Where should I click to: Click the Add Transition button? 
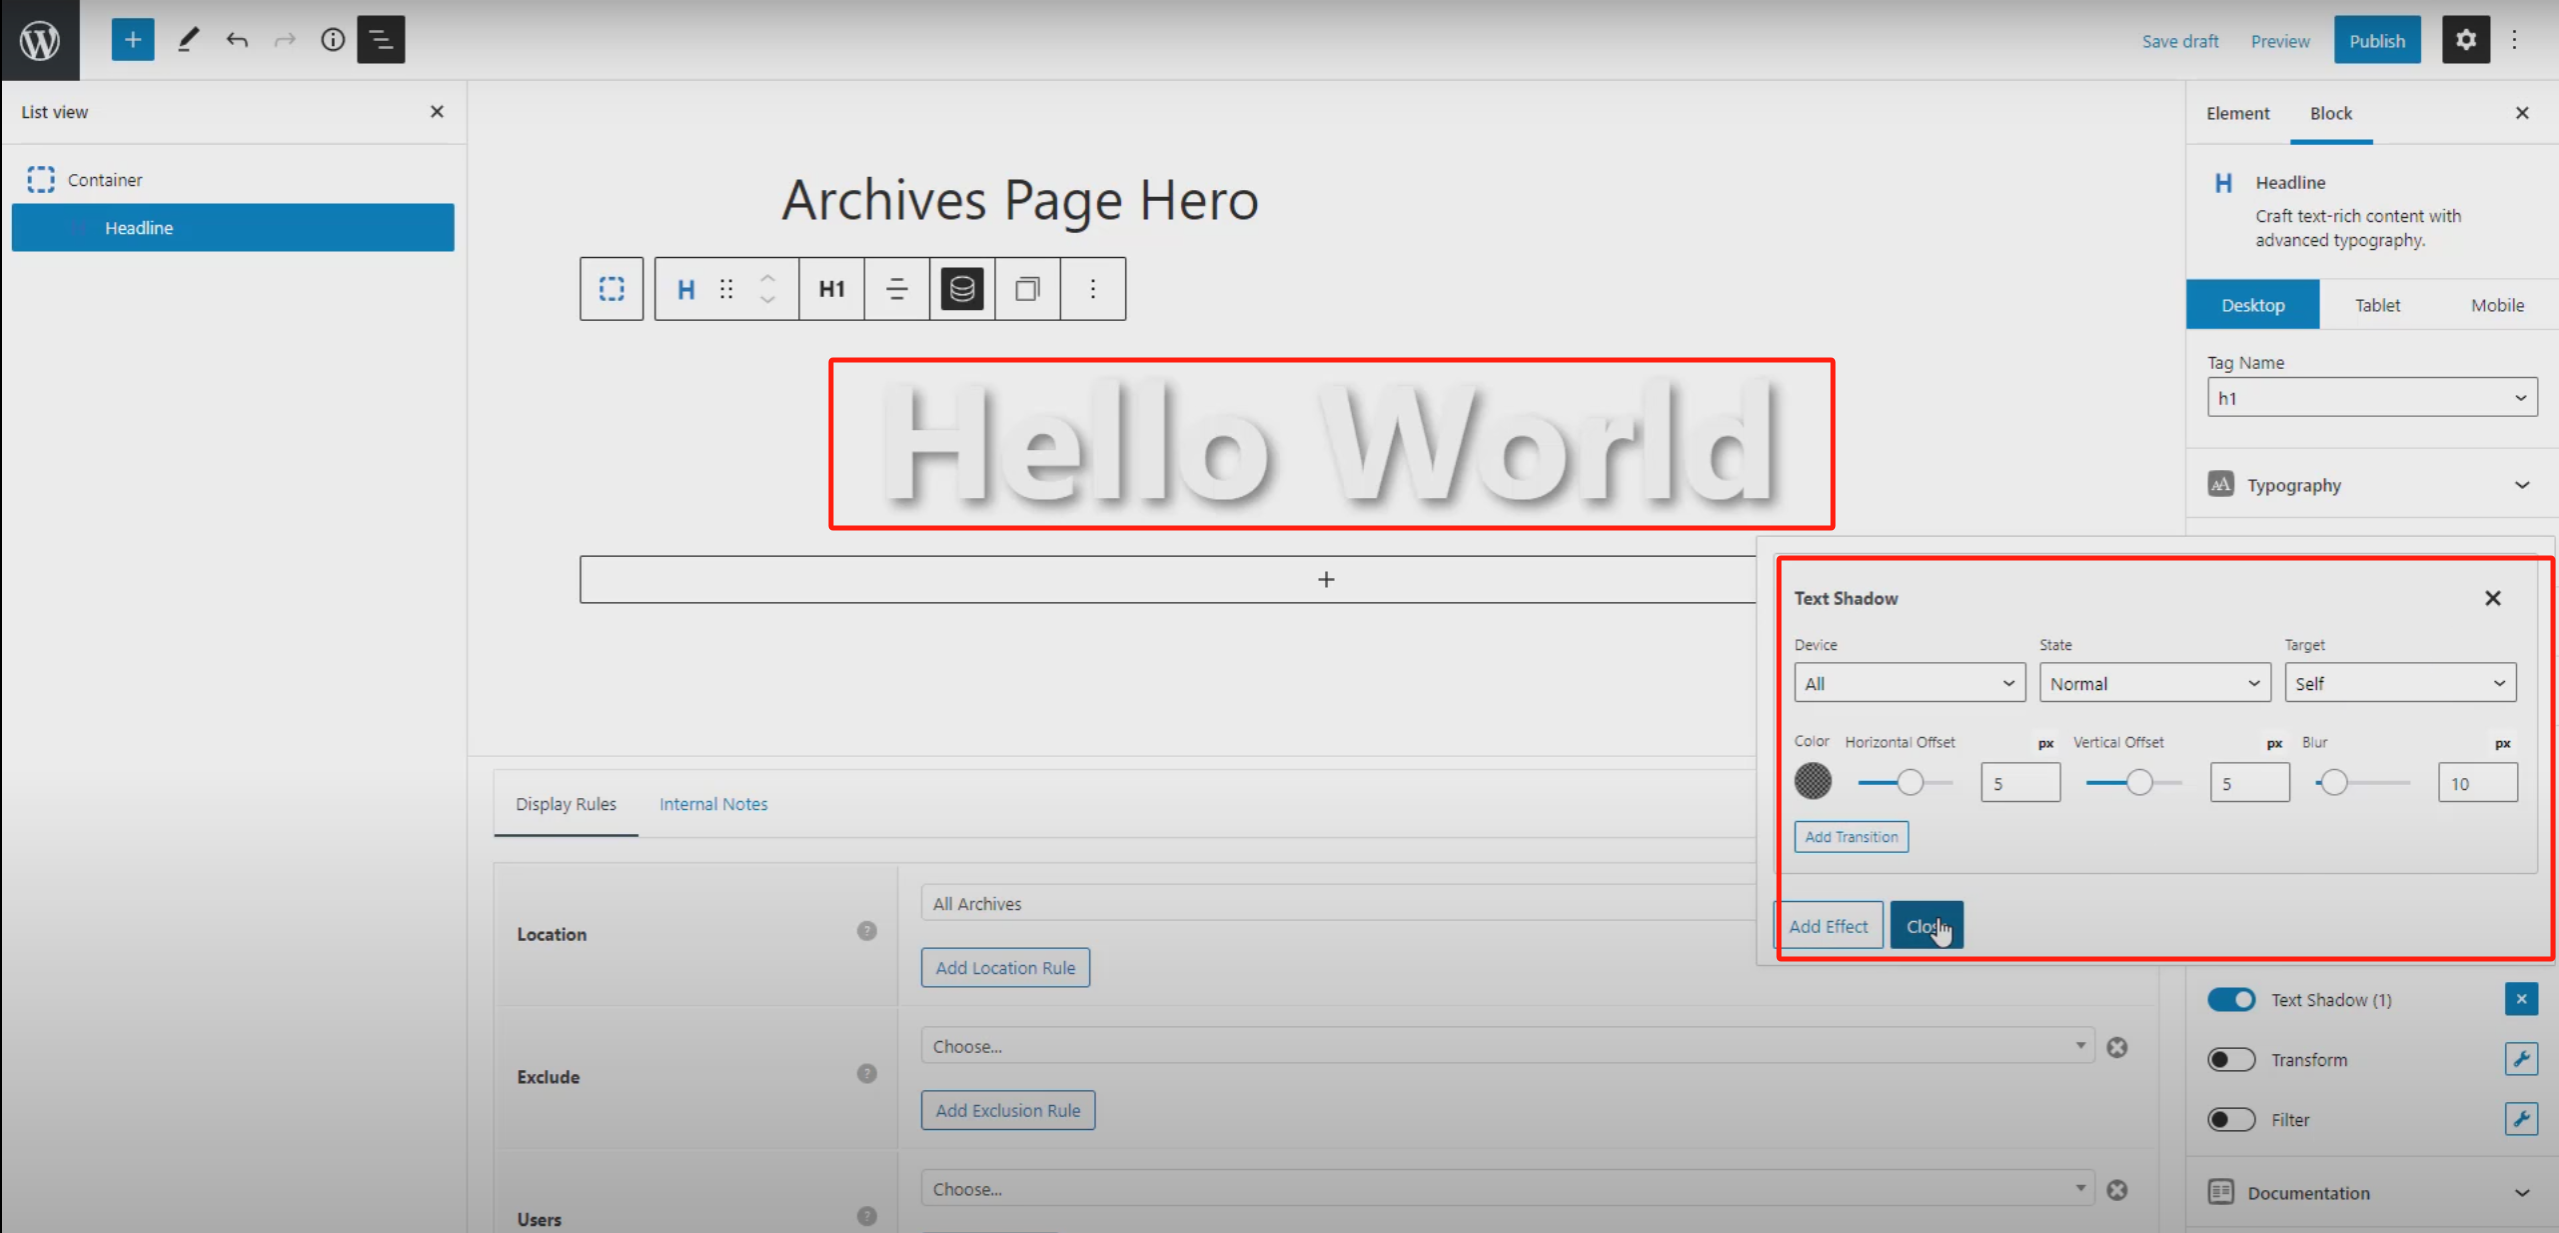[1850, 837]
